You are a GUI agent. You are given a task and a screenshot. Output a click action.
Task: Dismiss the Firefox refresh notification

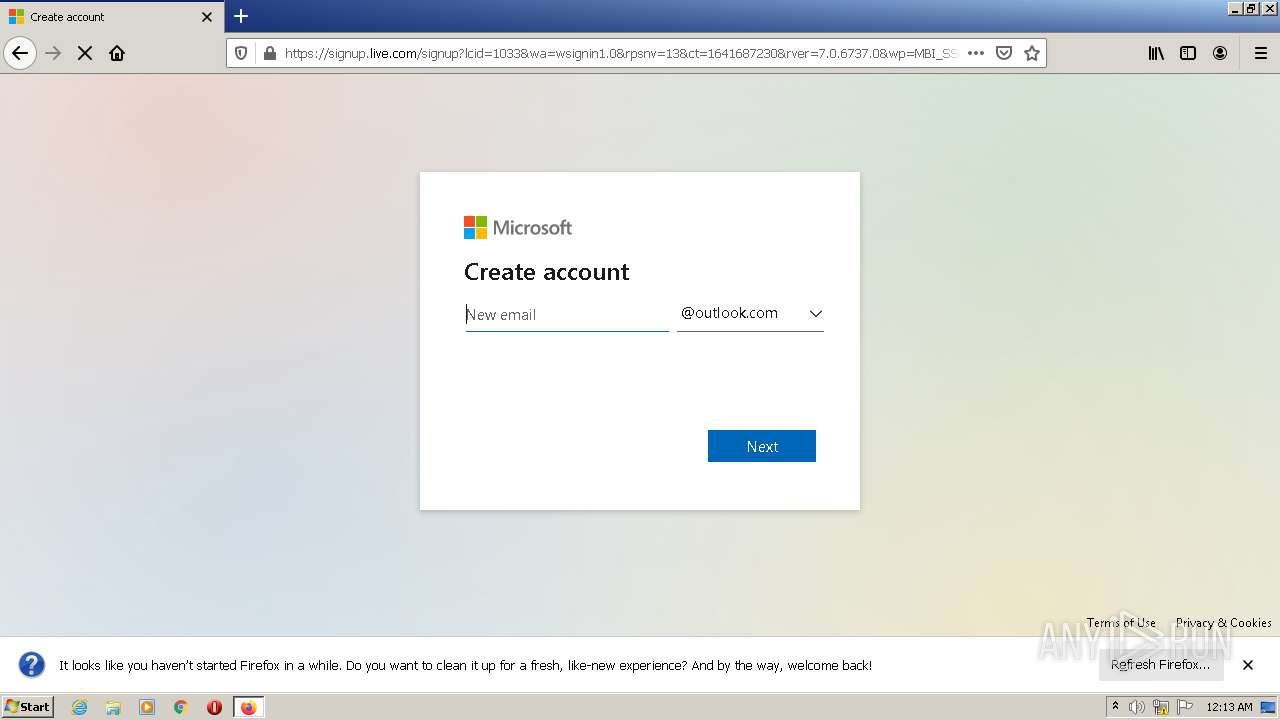click(x=1248, y=665)
